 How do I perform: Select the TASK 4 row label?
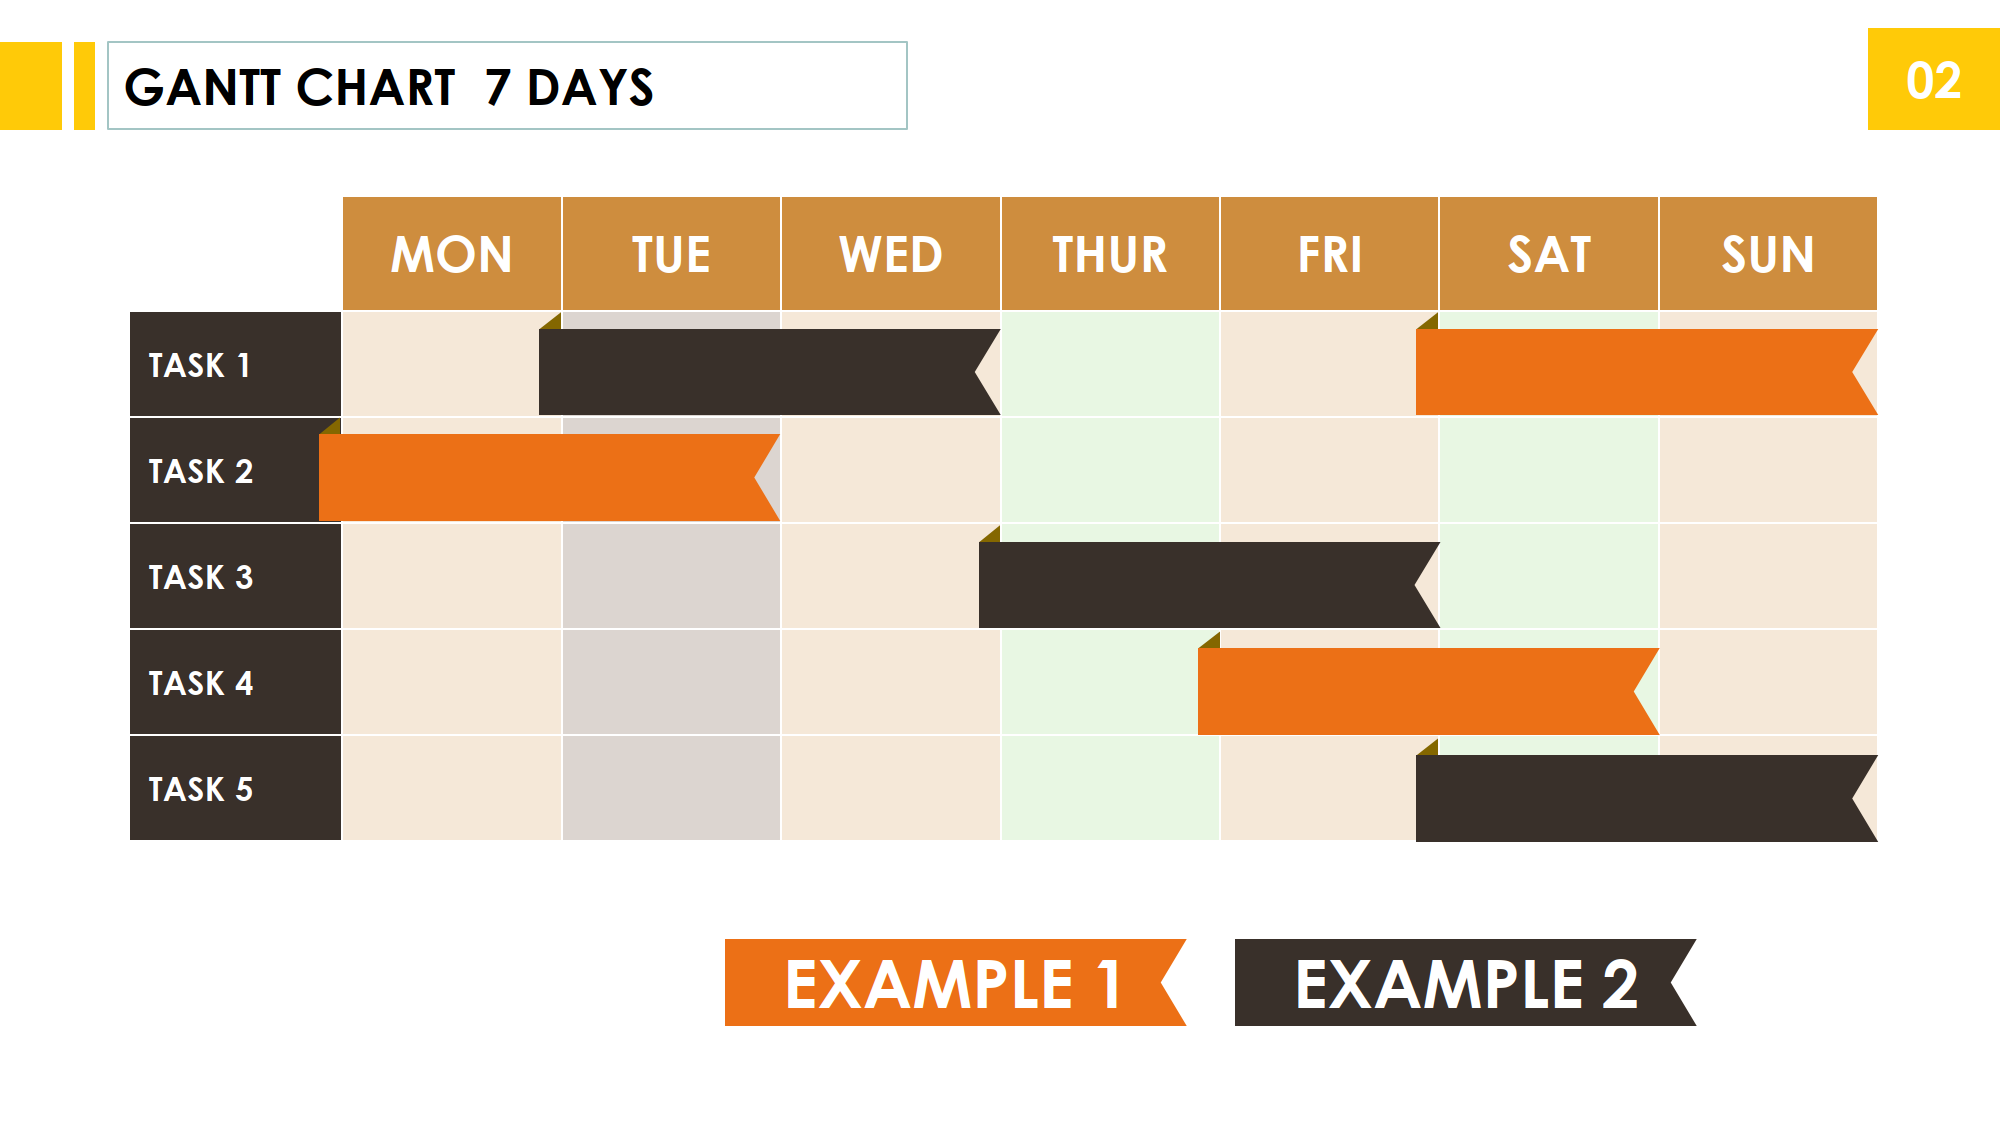point(235,682)
